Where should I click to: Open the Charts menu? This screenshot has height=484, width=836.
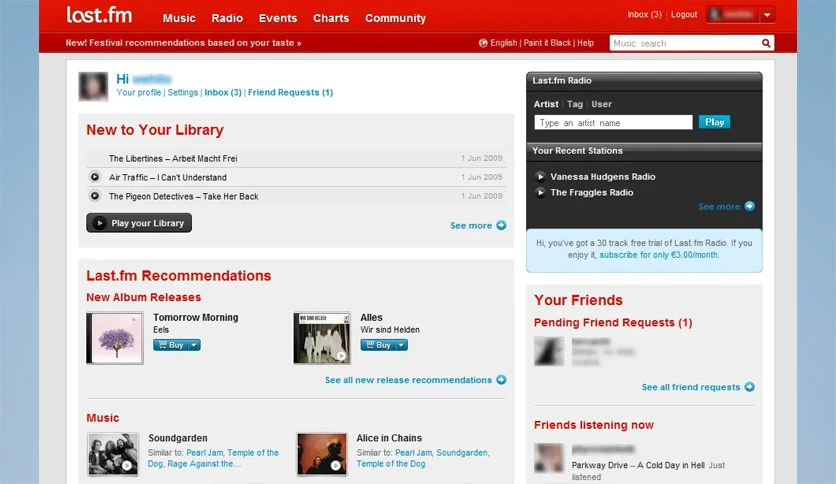331,18
